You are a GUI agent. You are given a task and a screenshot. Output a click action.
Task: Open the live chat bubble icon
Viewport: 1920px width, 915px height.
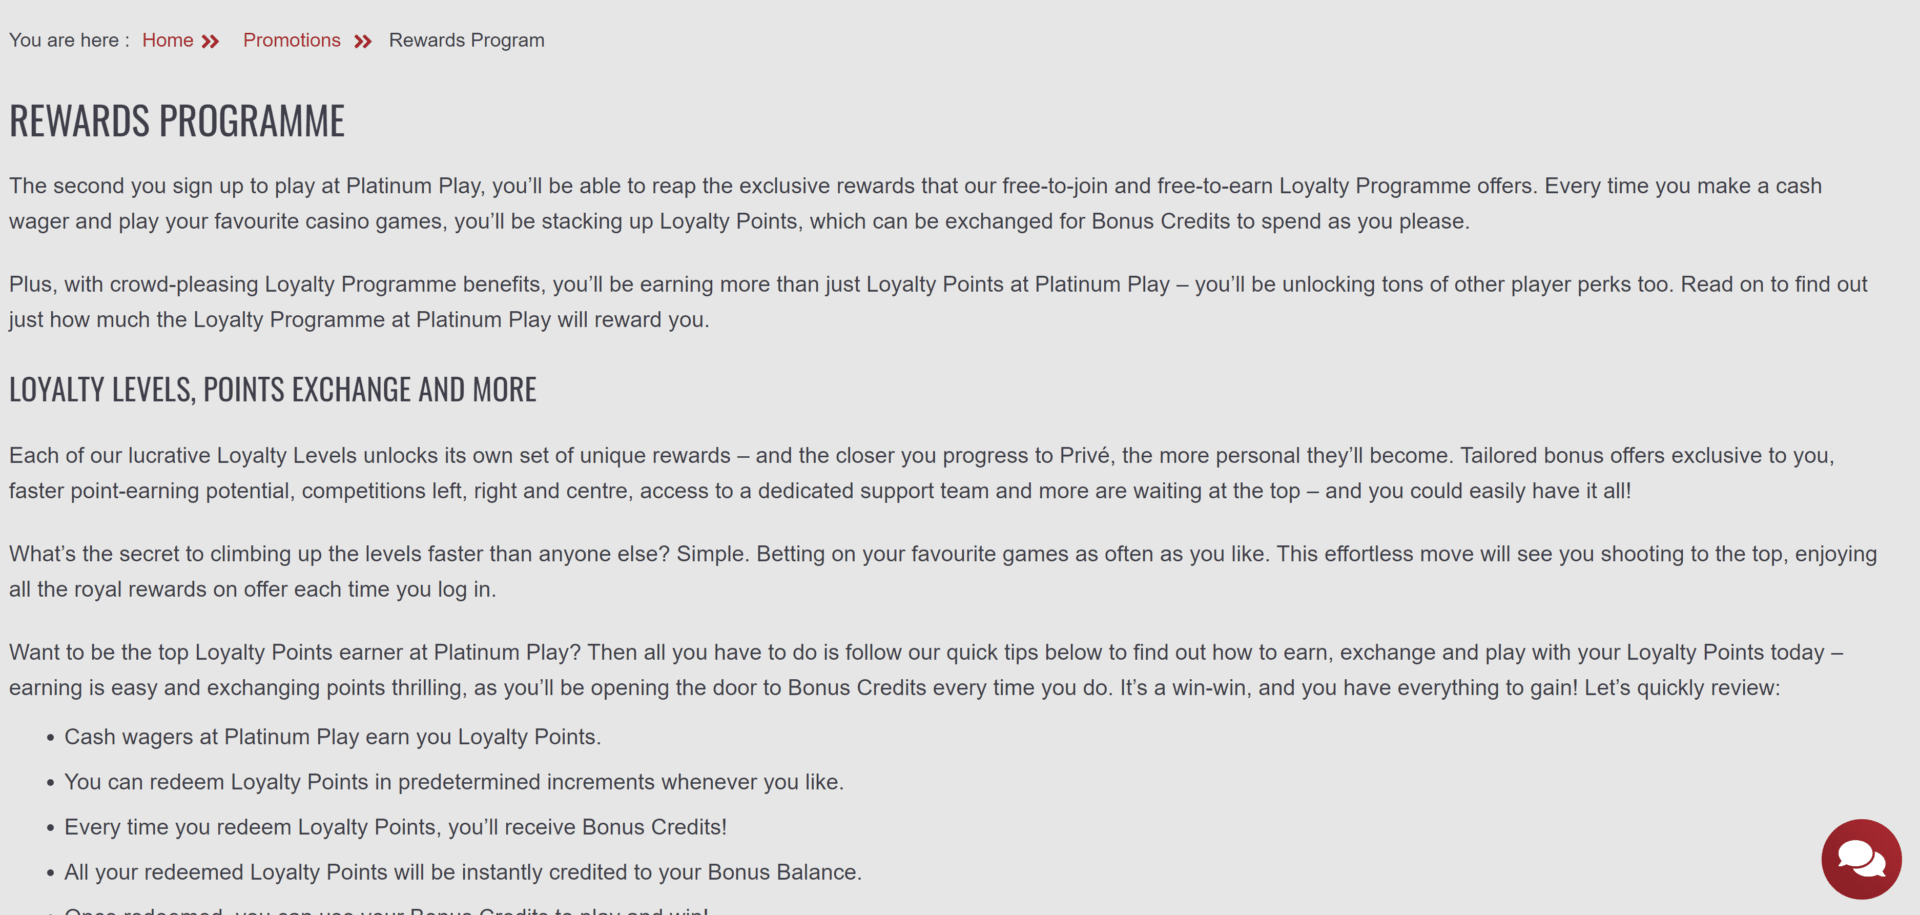coord(1860,858)
